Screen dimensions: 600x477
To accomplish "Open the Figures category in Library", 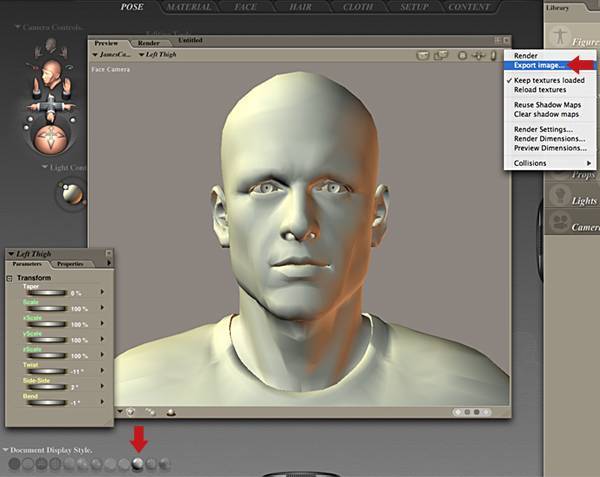I will tap(572, 37).
